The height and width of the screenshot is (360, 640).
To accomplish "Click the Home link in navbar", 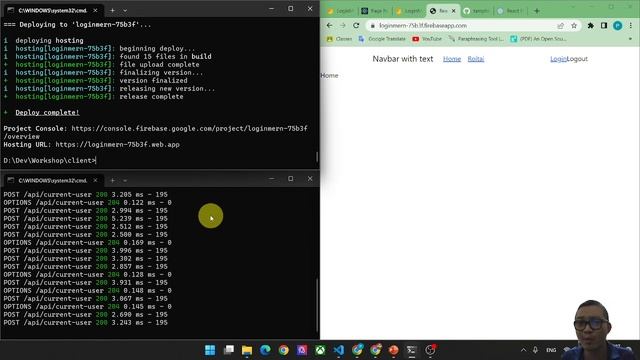I will point(452,59).
